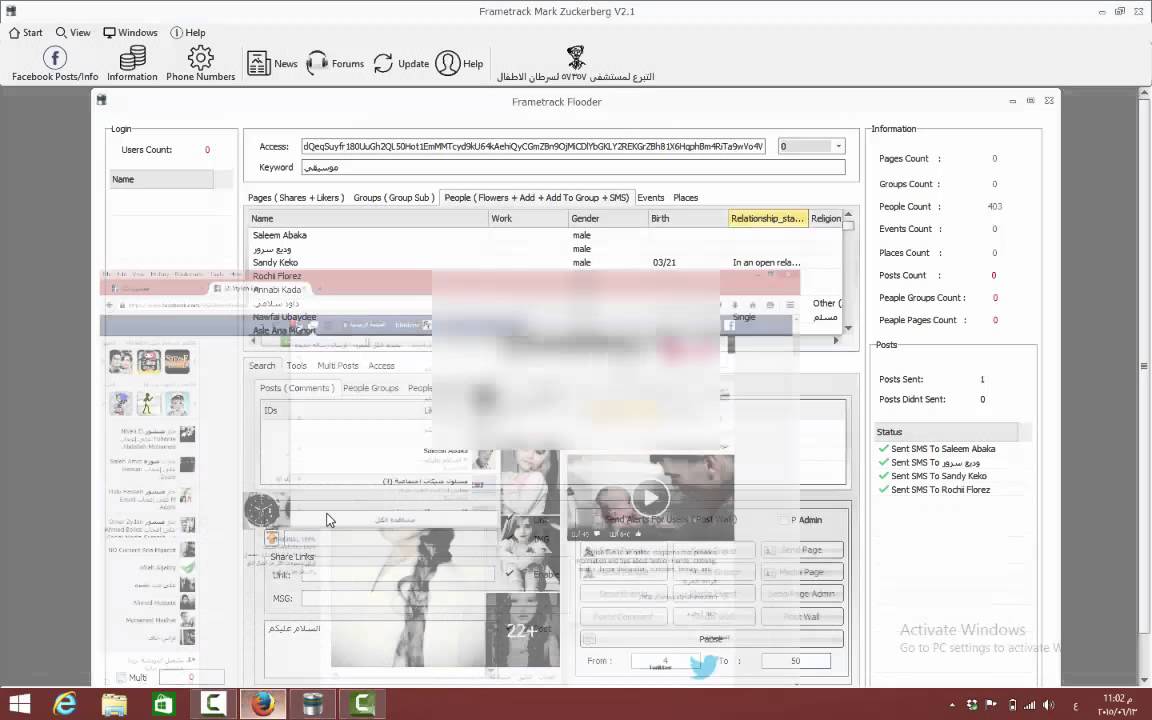Click the taskbar clock showing 11:02
1152x720 pixels.
point(1117,705)
